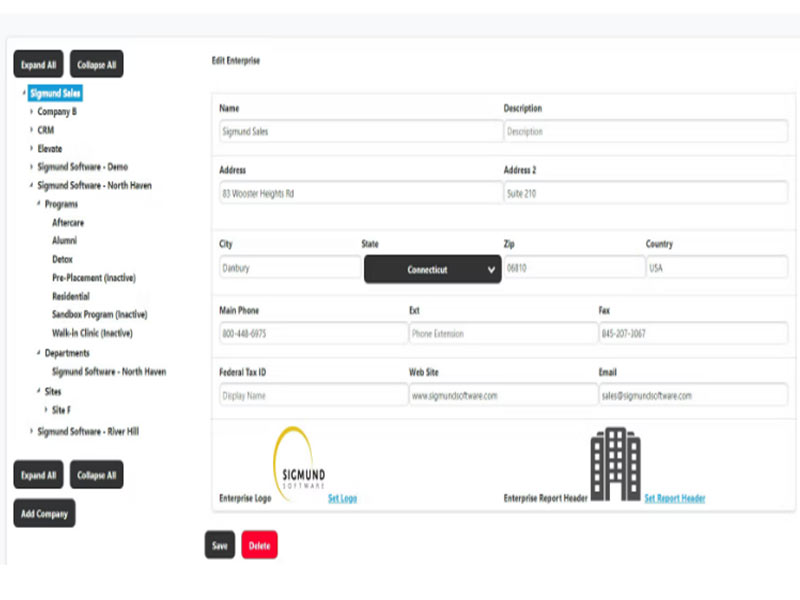Select North Haven under Departments
Screen dimensions: 800x600
109,371
